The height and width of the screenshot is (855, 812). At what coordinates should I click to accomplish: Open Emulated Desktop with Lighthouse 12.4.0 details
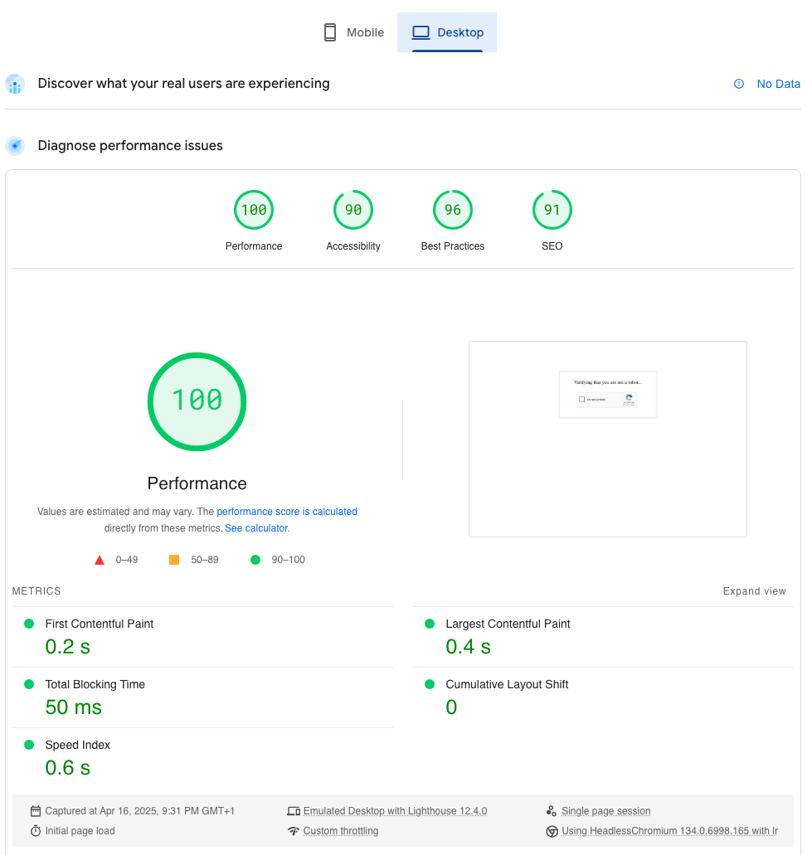pyautogui.click(x=395, y=811)
